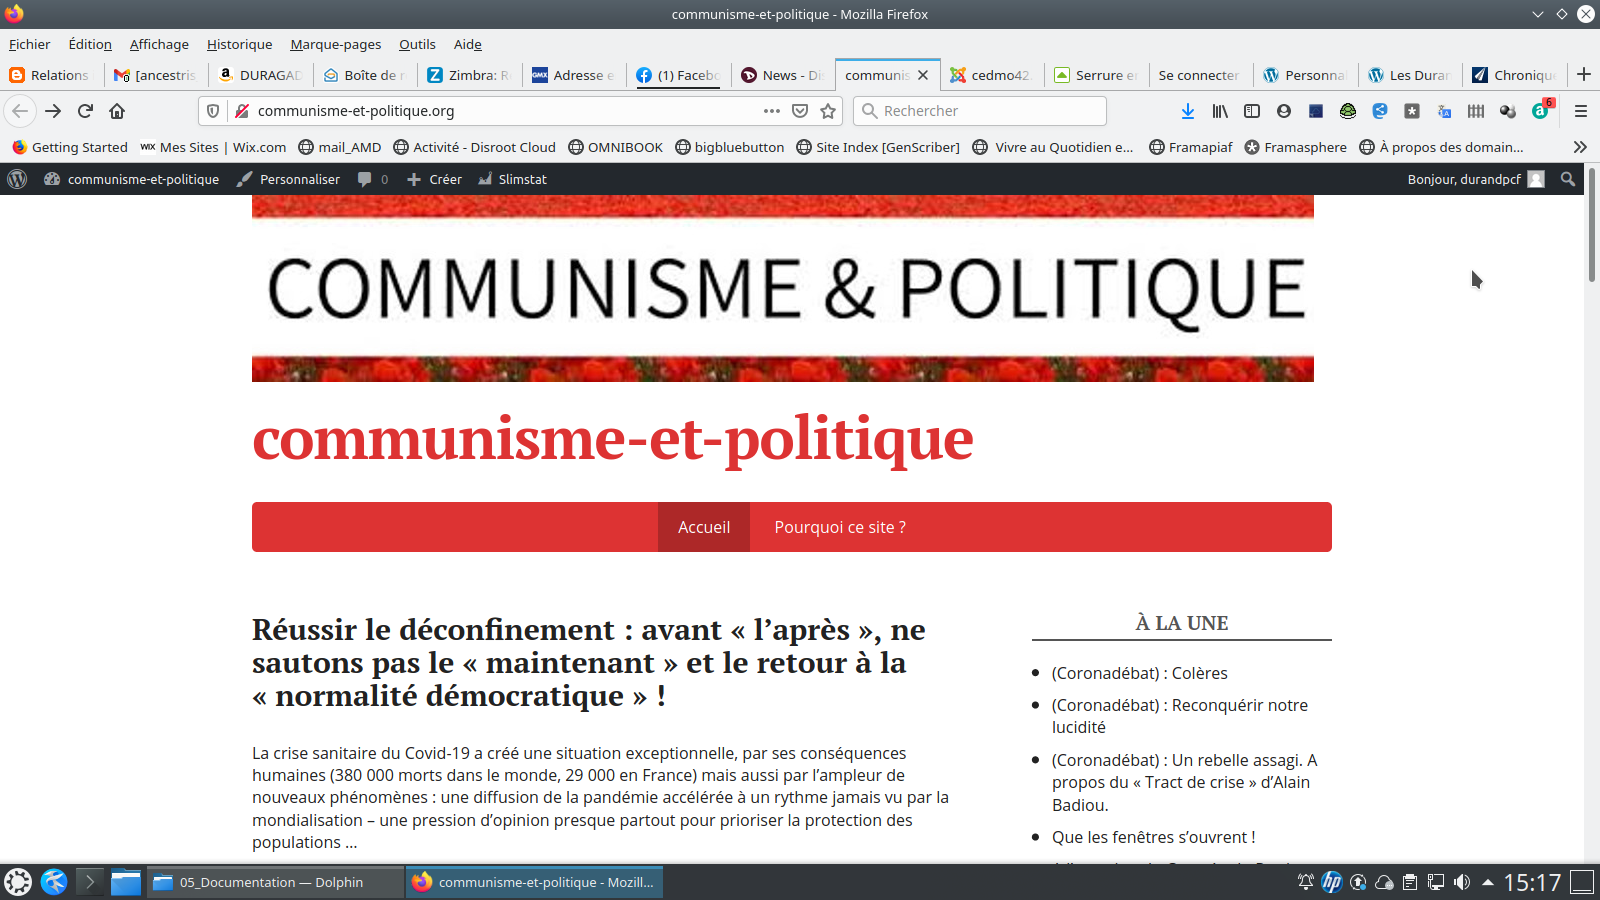Save page to Pocket
The height and width of the screenshot is (900, 1600).
pyautogui.click(x=800, y=111)
